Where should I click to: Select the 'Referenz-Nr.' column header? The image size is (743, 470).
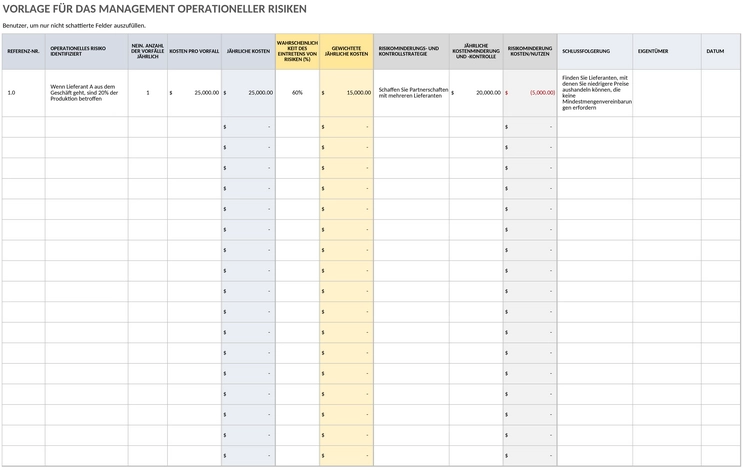point(23,51)
